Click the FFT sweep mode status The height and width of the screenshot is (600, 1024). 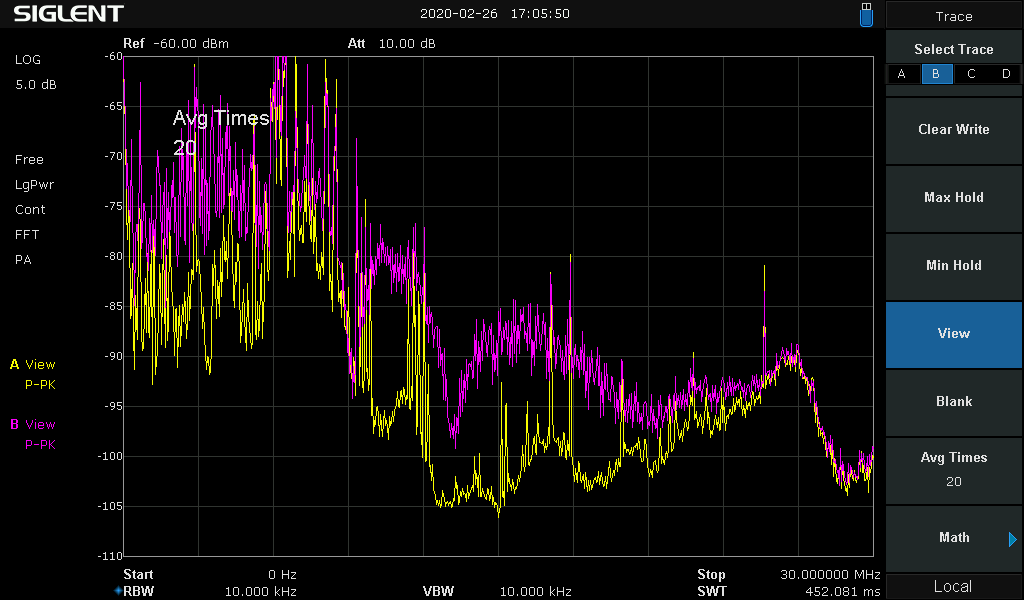point(27,234)
